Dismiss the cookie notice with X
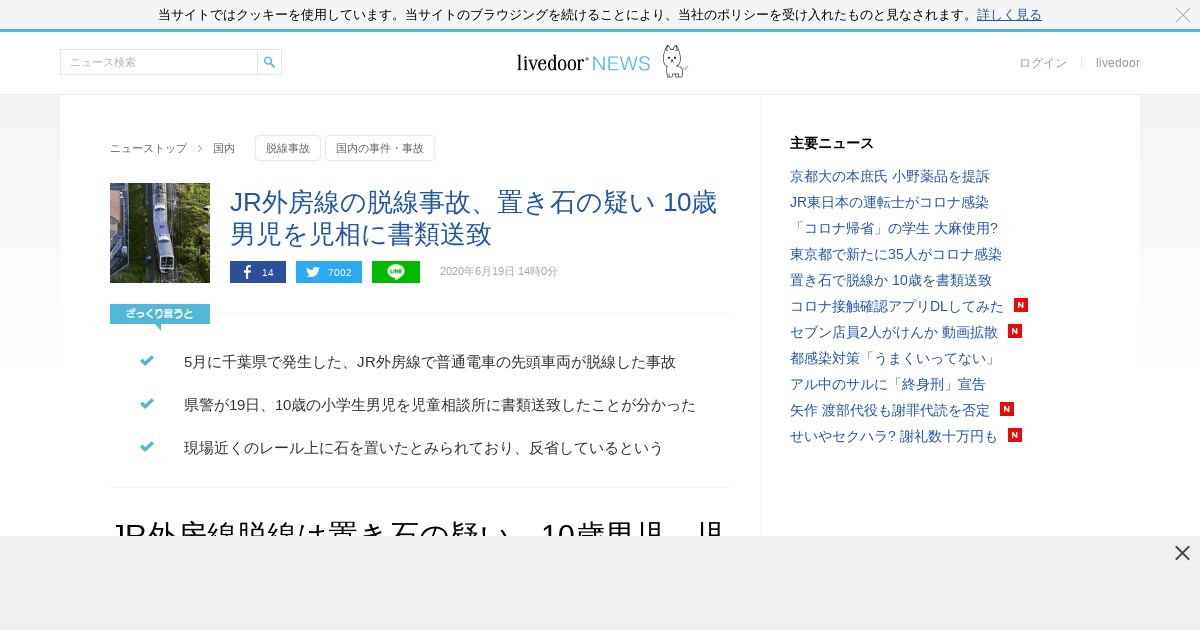This screenshot has width=1200, height=630. [x=1183, y=14]
